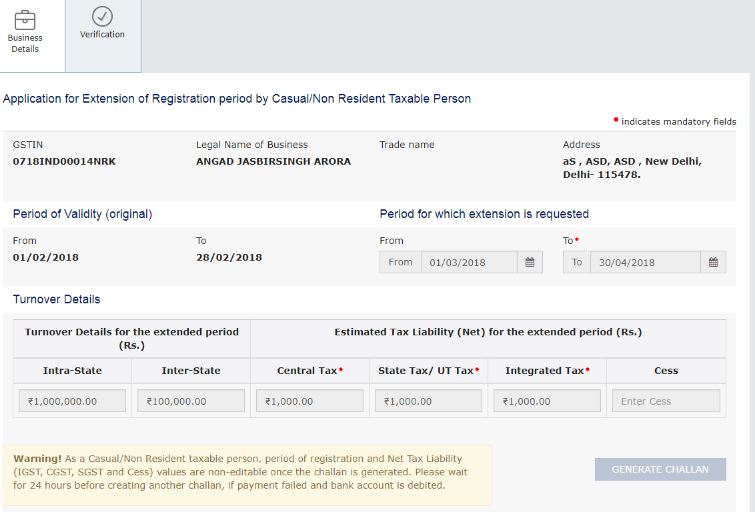
Task: Click the GSTIN number 0718IND00014NRK
Action: coord(60,161)
